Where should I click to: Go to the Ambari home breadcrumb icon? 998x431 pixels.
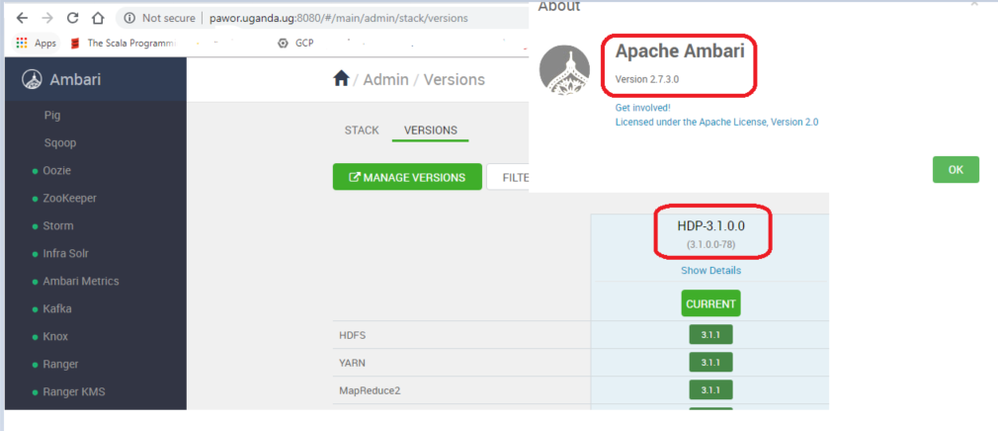(341, 79)
